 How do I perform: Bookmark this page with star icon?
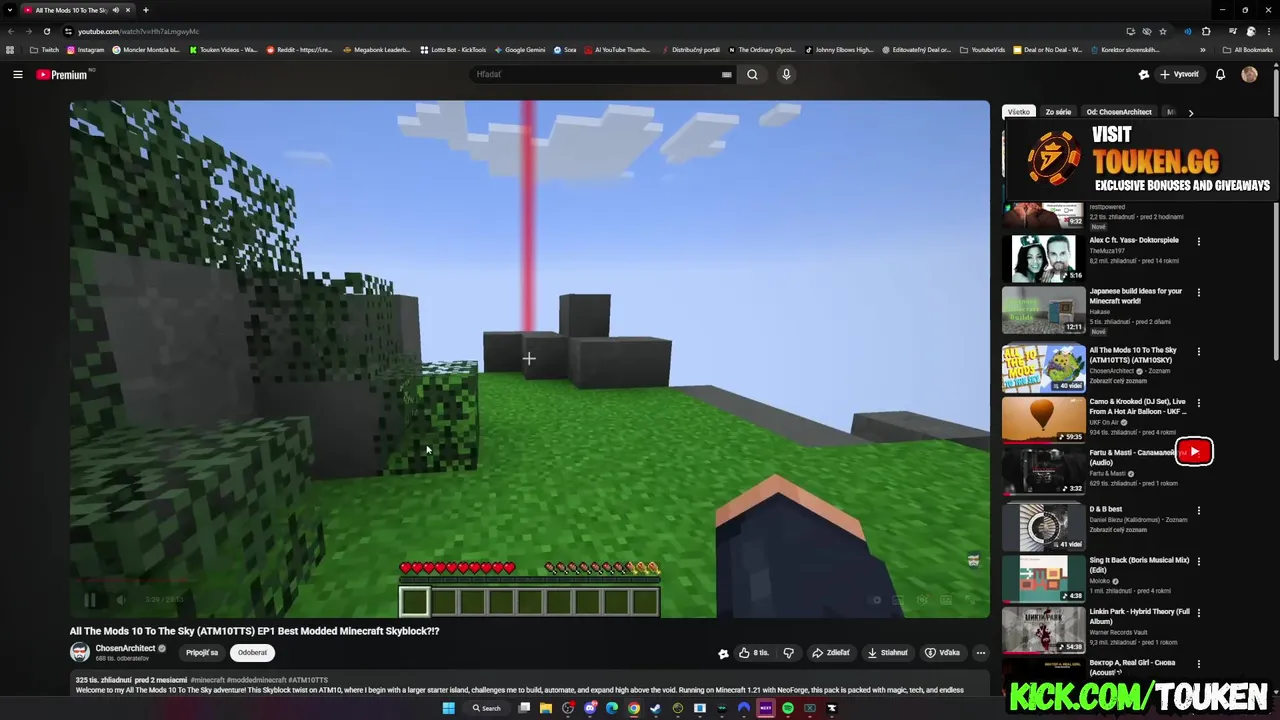pyautogui.click(x=1162, y=31)
